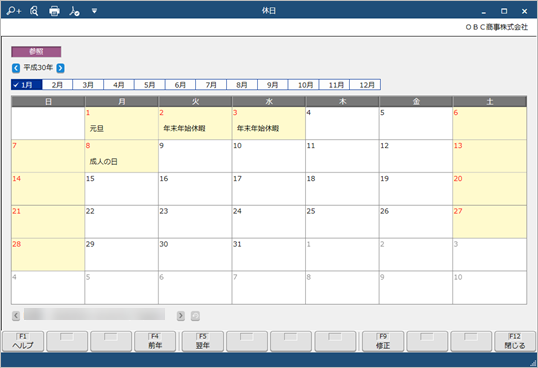Open the print preview magnifier icon
This screenshot has height=368, width=538.
34,11
